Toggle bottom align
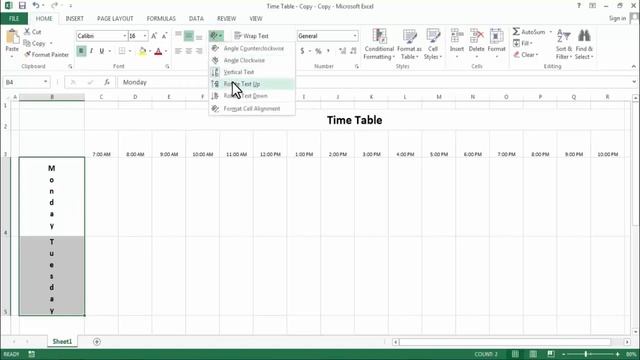The width and height of the screenshot is (640, 360). 199,36
